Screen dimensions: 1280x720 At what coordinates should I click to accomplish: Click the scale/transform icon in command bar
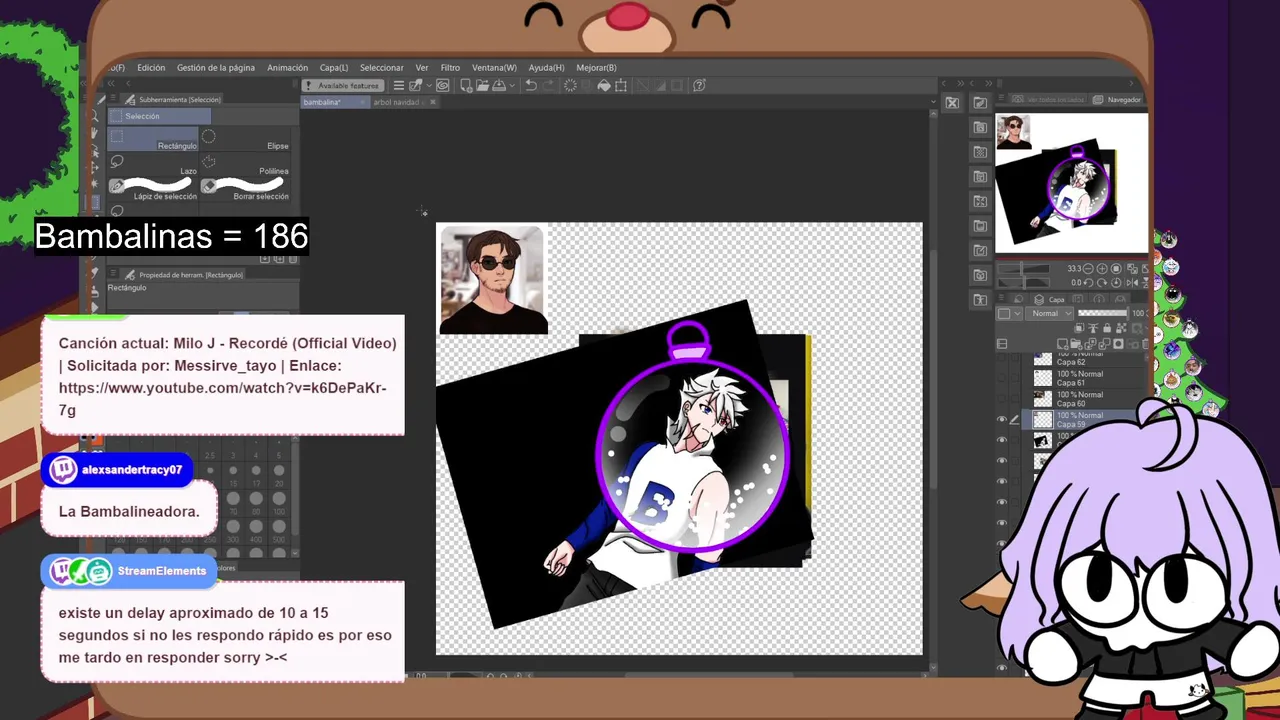[621, 85]
